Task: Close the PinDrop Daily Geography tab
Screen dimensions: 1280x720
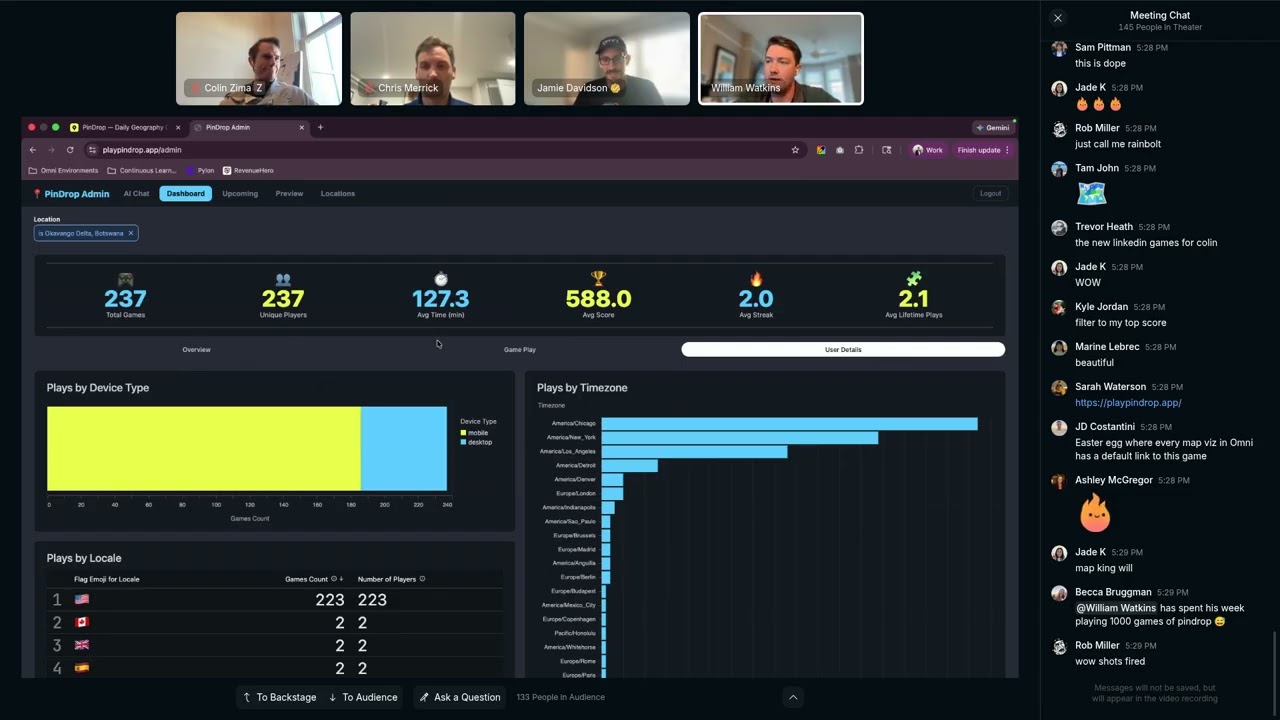Action: (178, 128)
